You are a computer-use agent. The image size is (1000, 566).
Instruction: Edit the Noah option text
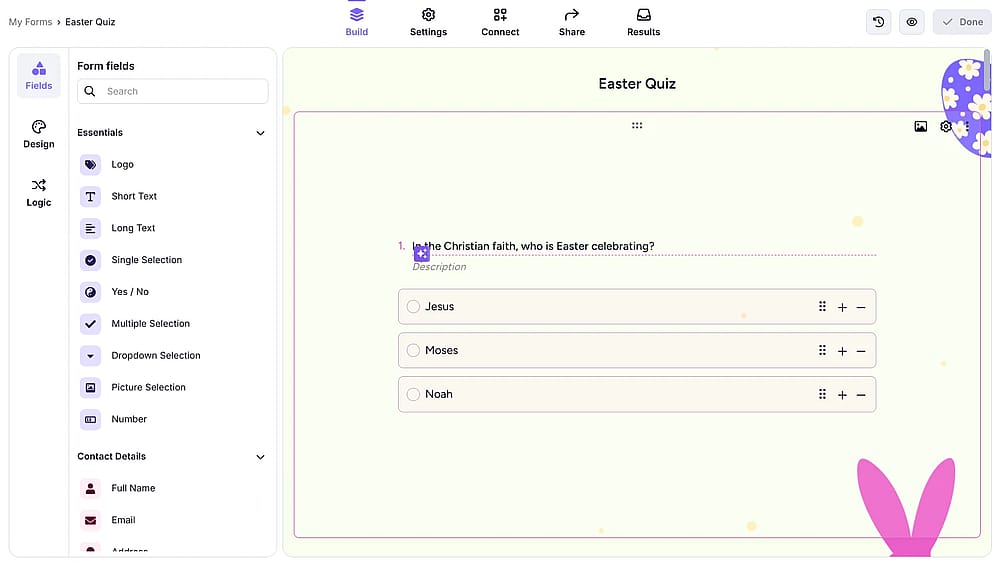(439, 395)
